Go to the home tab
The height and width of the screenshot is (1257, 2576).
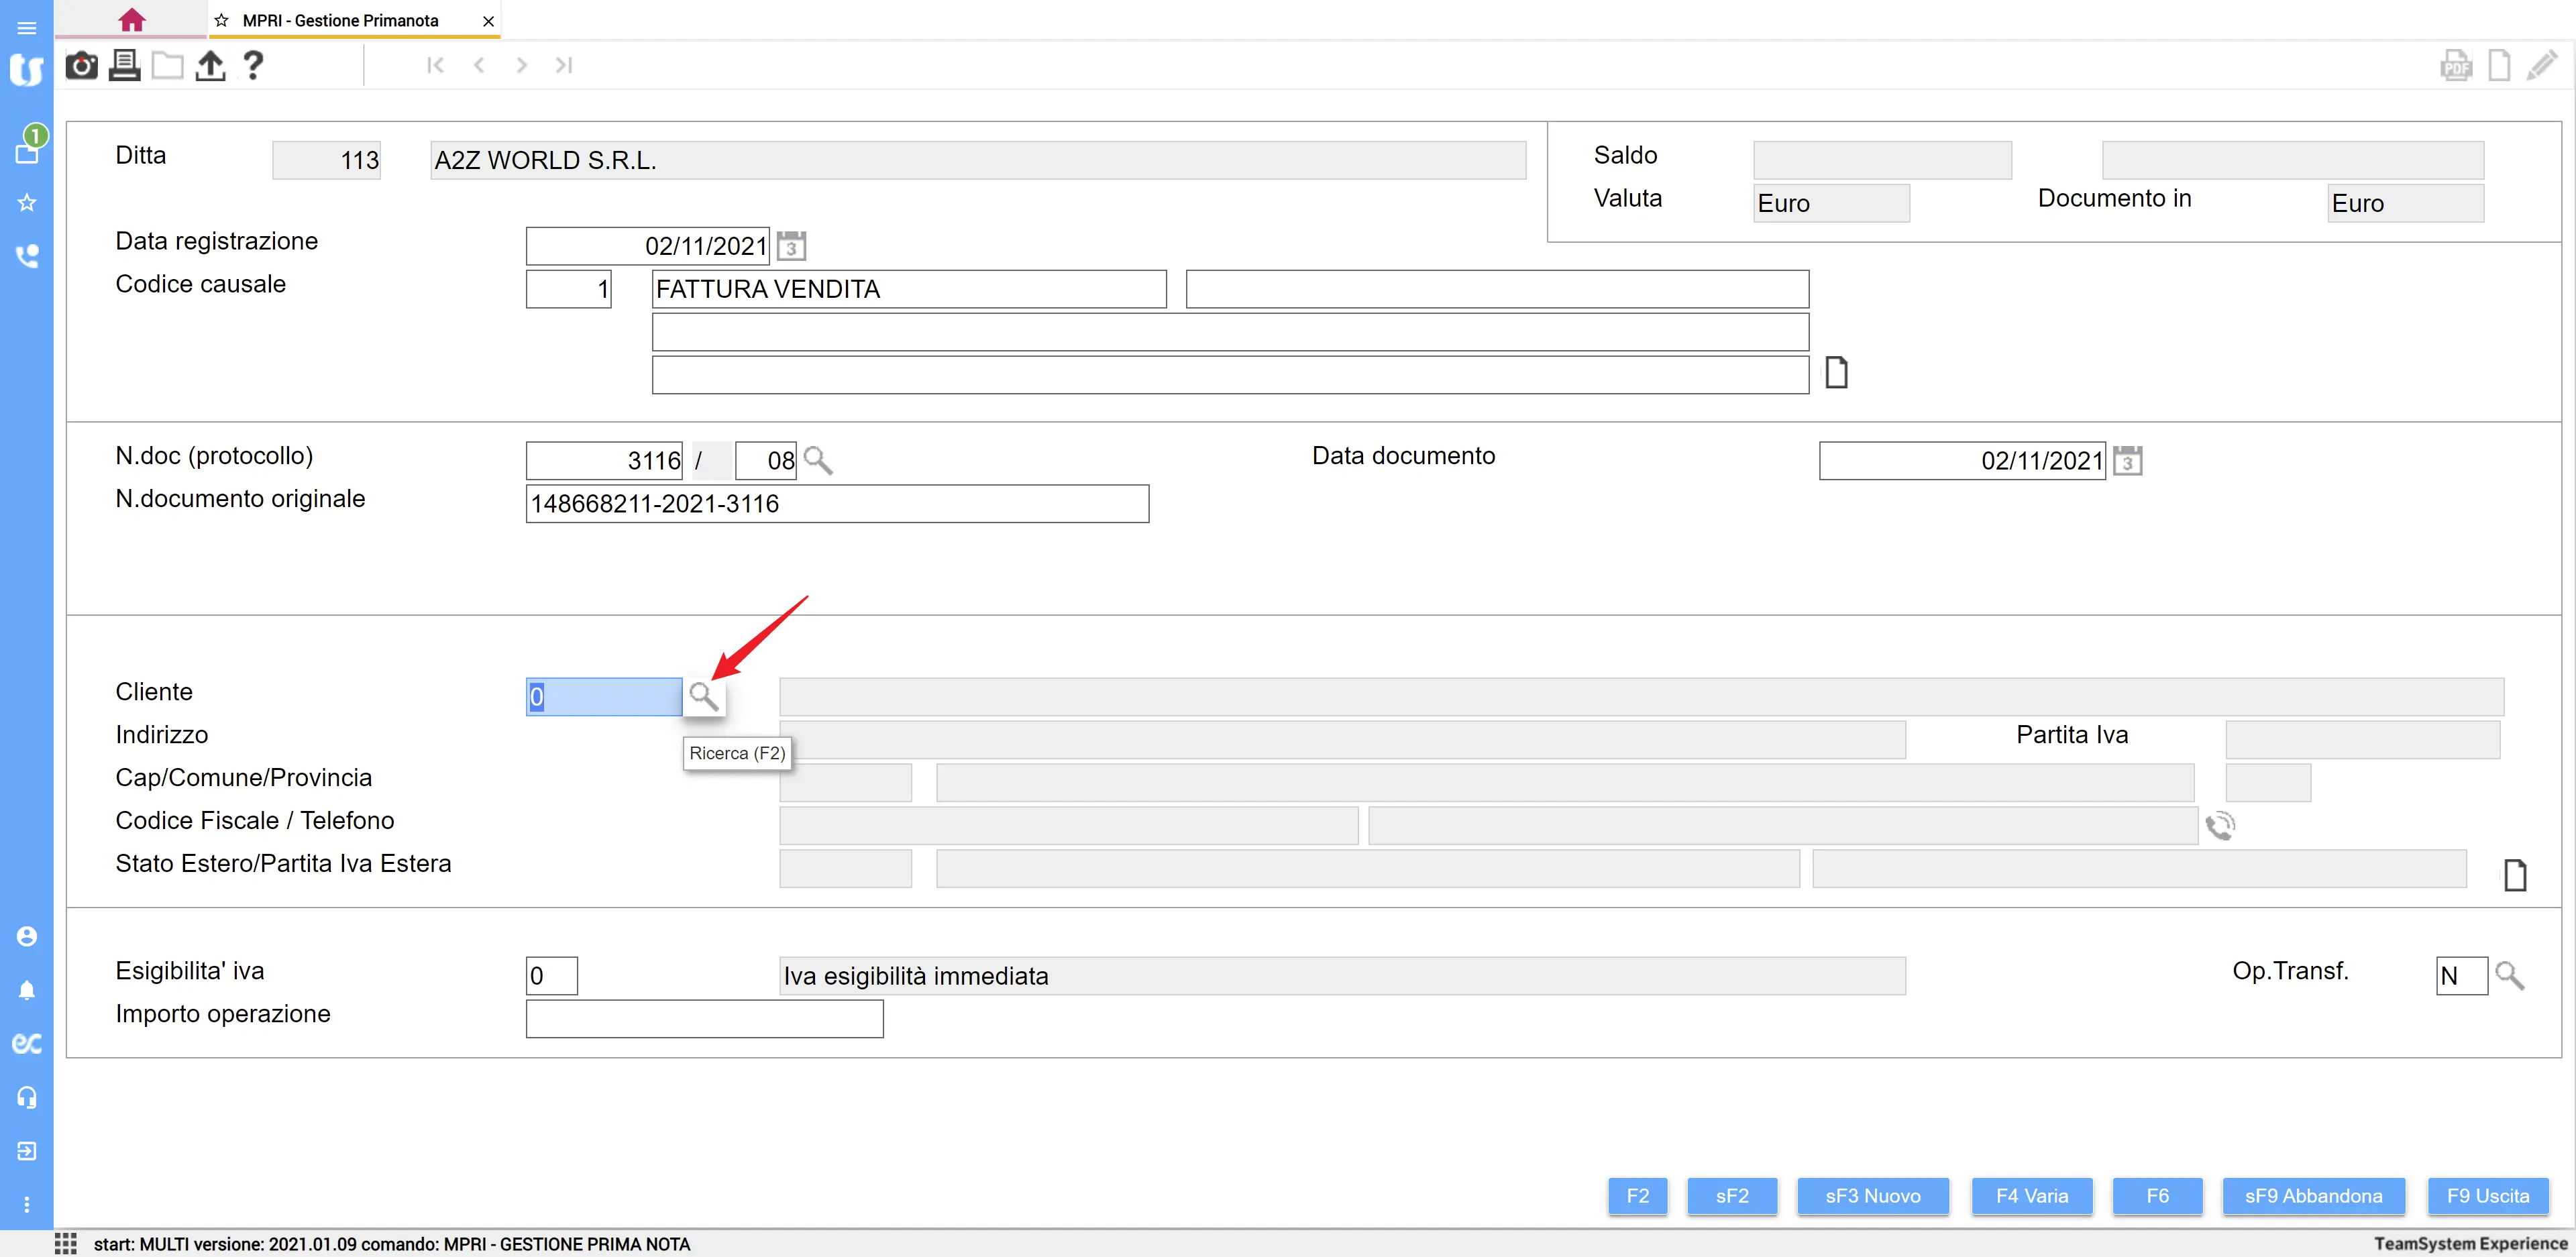click(x=131, y=20)
